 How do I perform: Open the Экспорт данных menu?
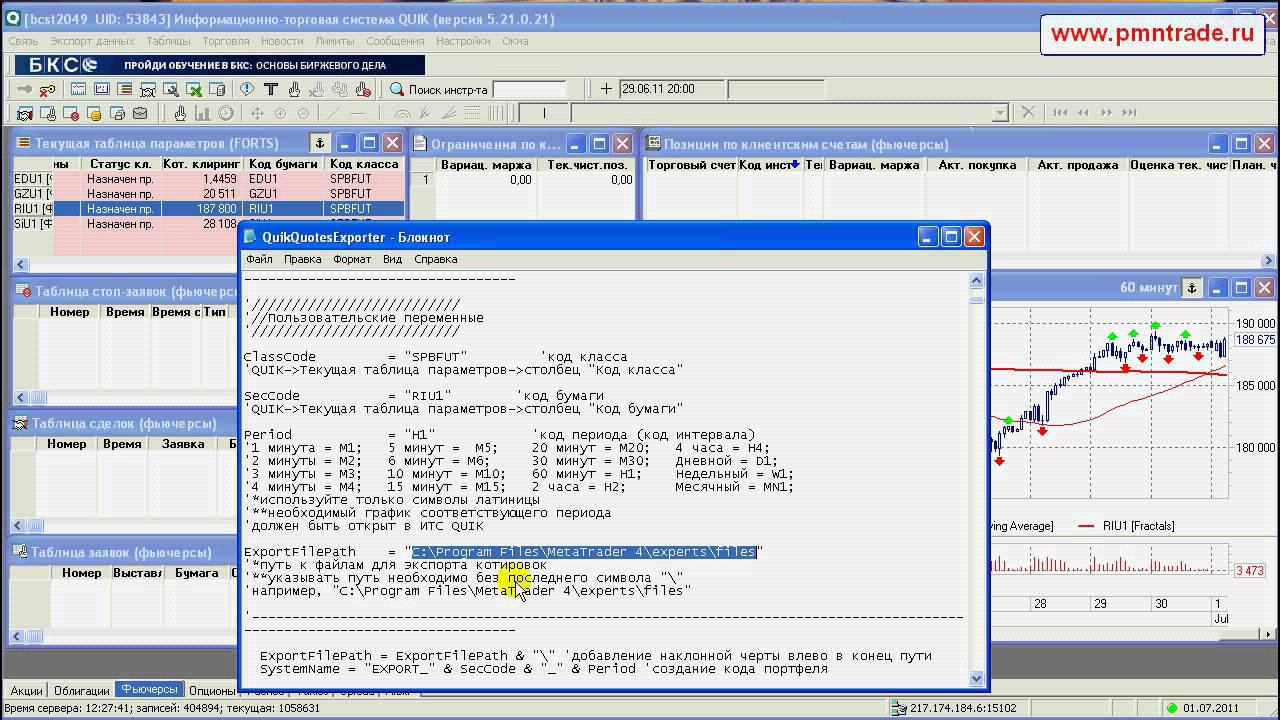tap(92, 41)
